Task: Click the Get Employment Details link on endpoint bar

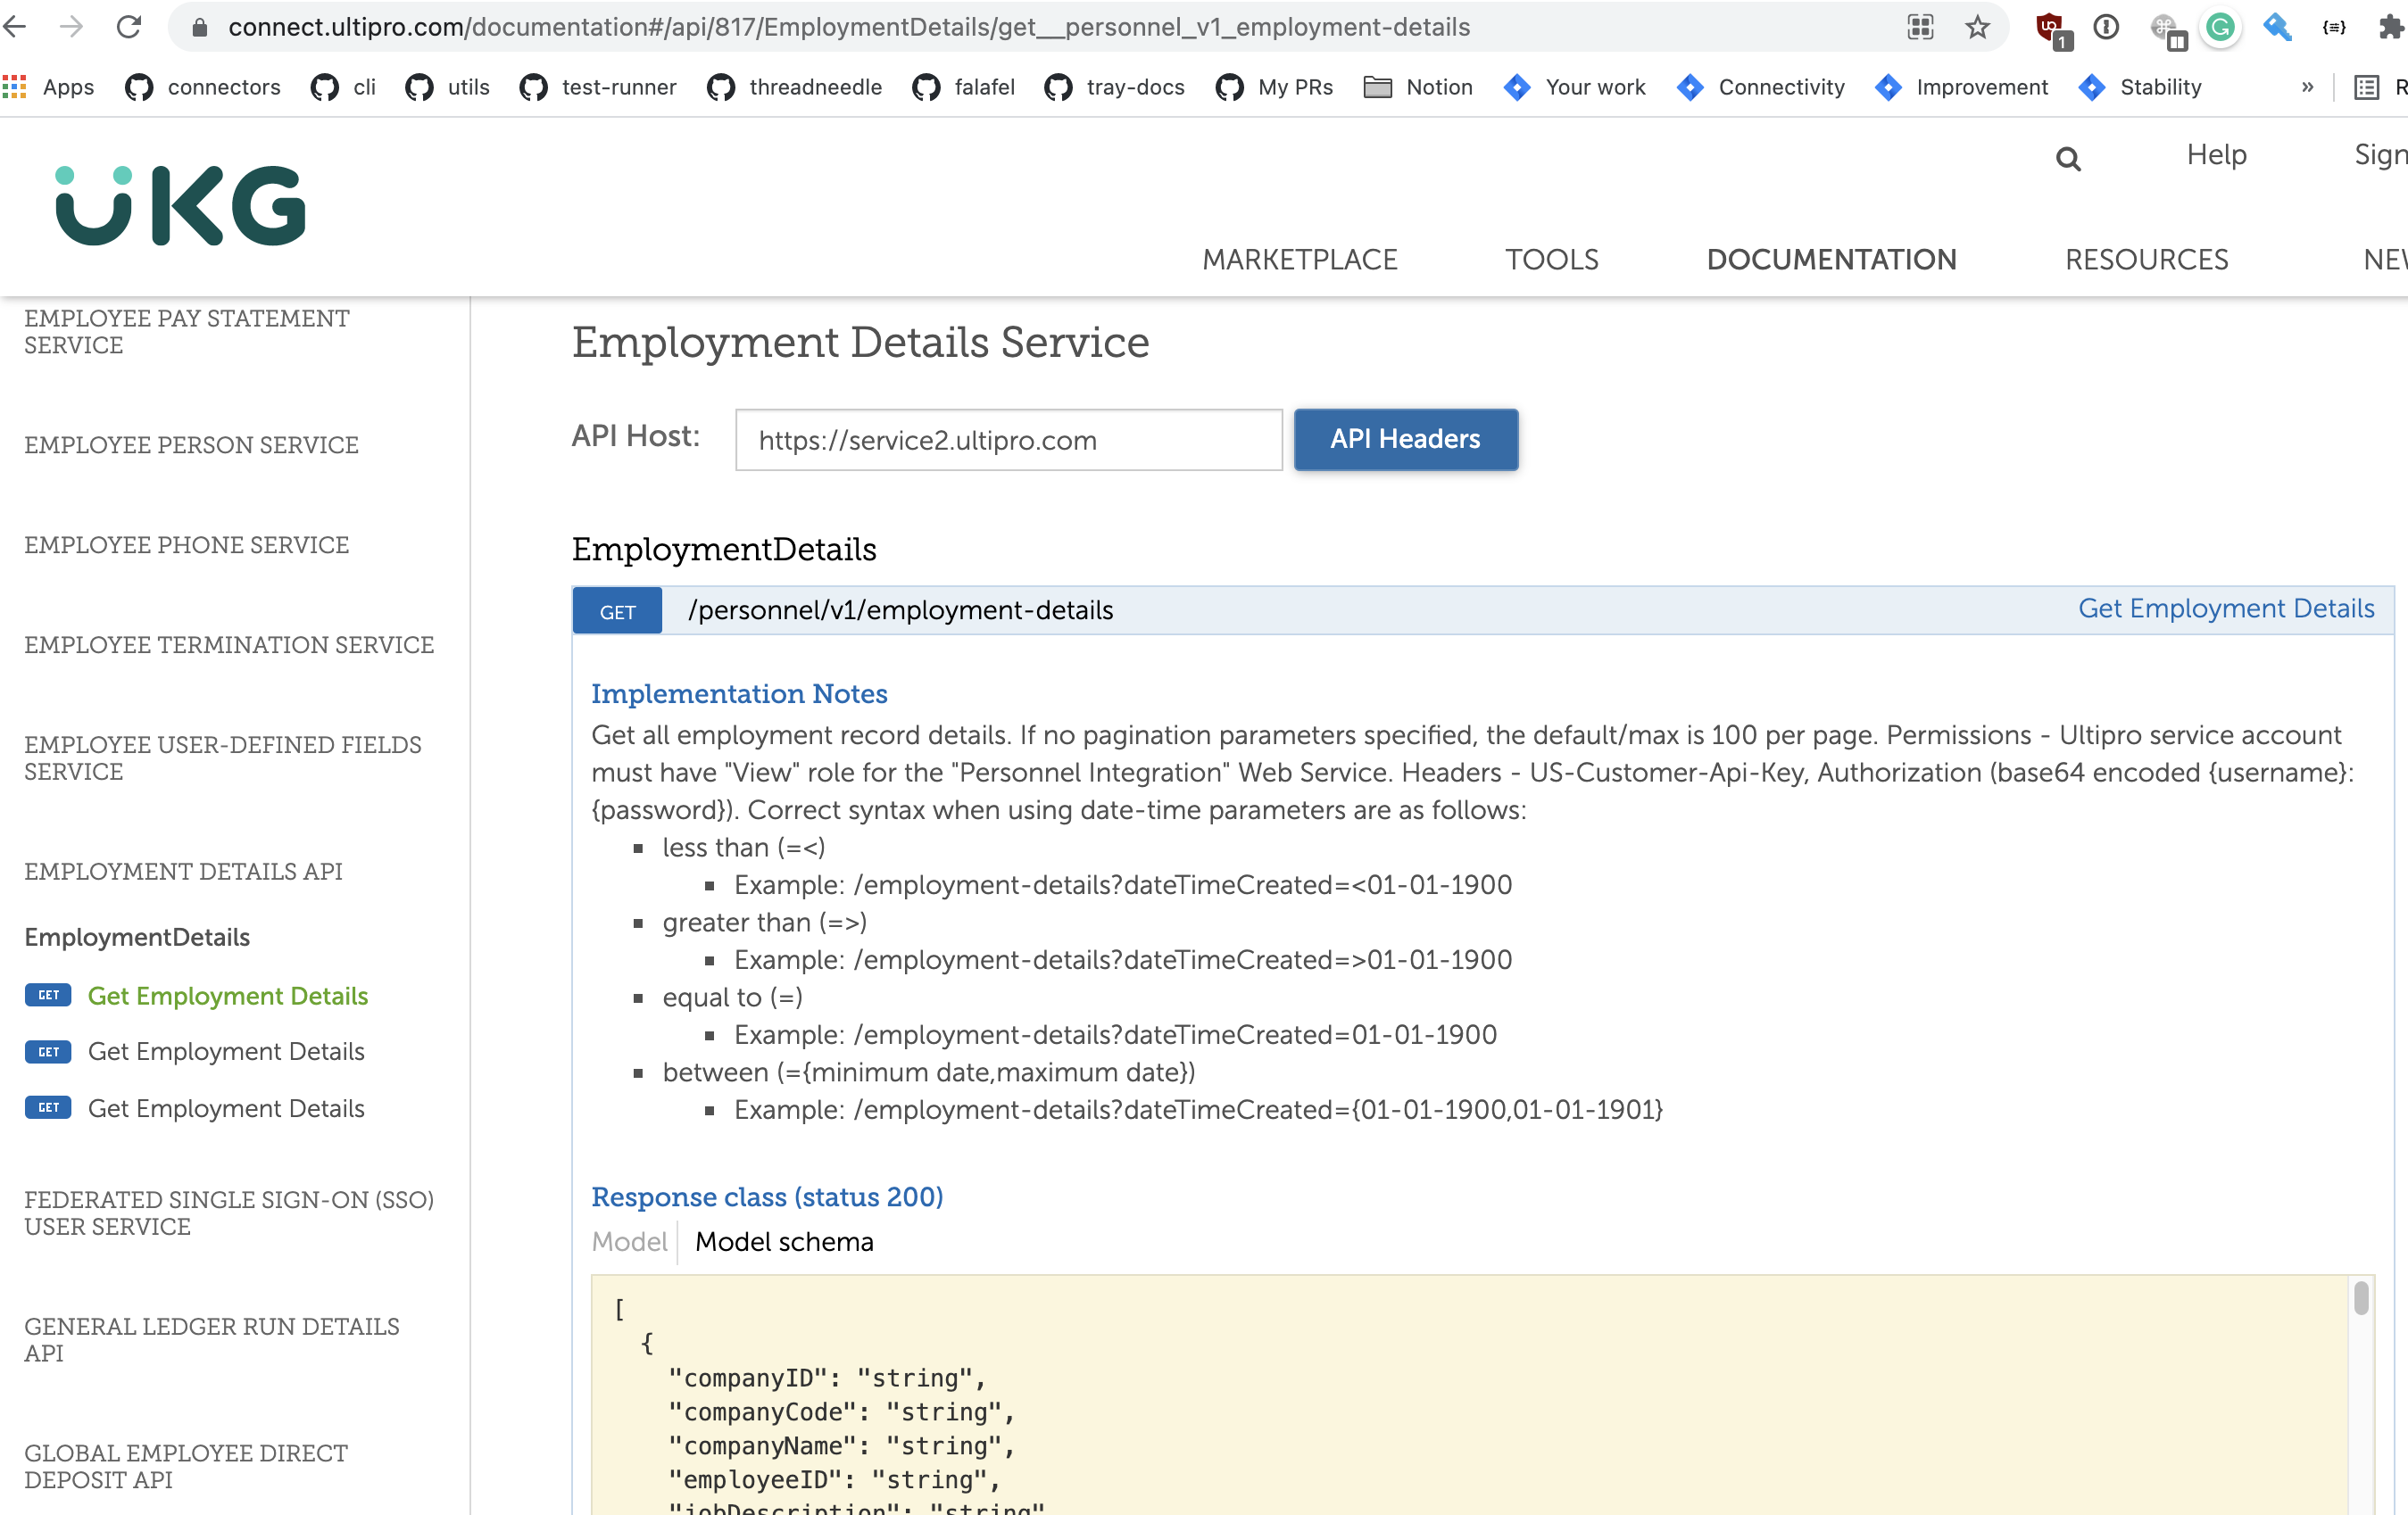Action: (2225, 609)
